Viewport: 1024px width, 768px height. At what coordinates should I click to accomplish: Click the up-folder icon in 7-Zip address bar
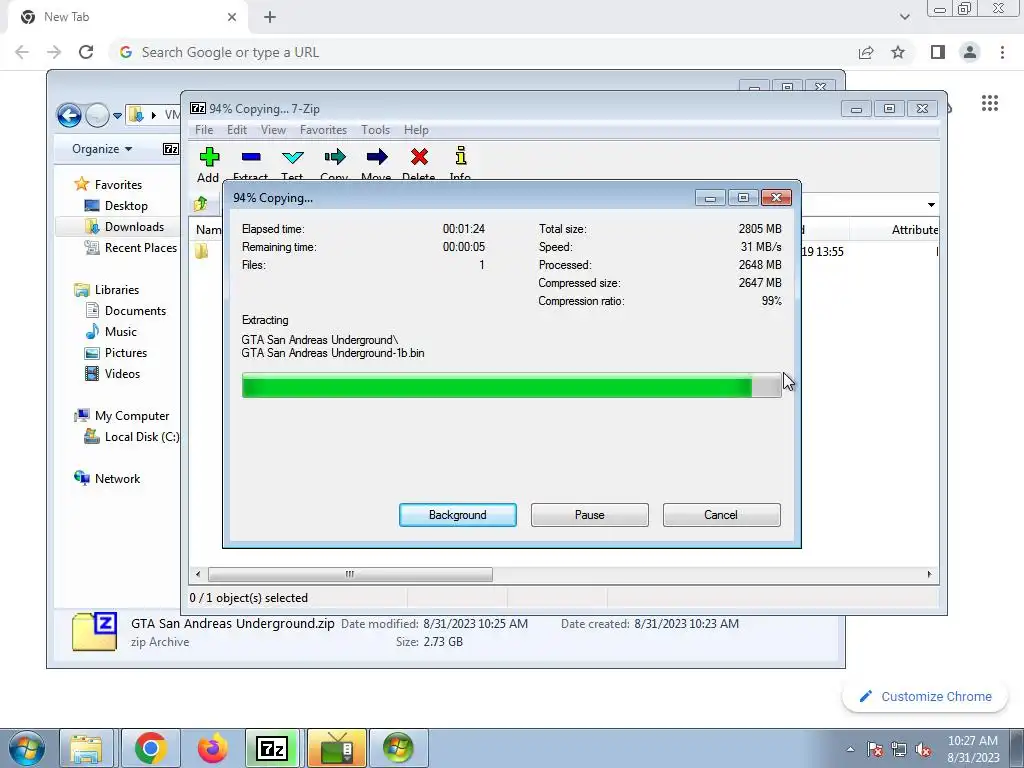coord(200,204)
